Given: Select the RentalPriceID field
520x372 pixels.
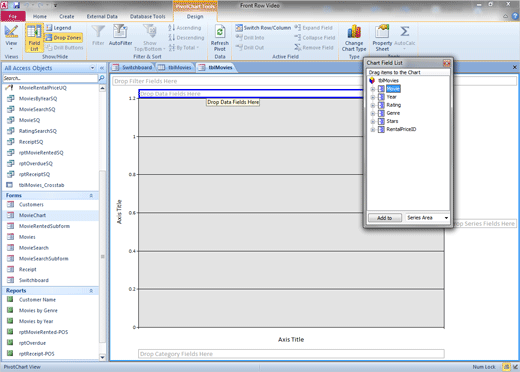Looking at the screenshot, I should coord(401,129).
